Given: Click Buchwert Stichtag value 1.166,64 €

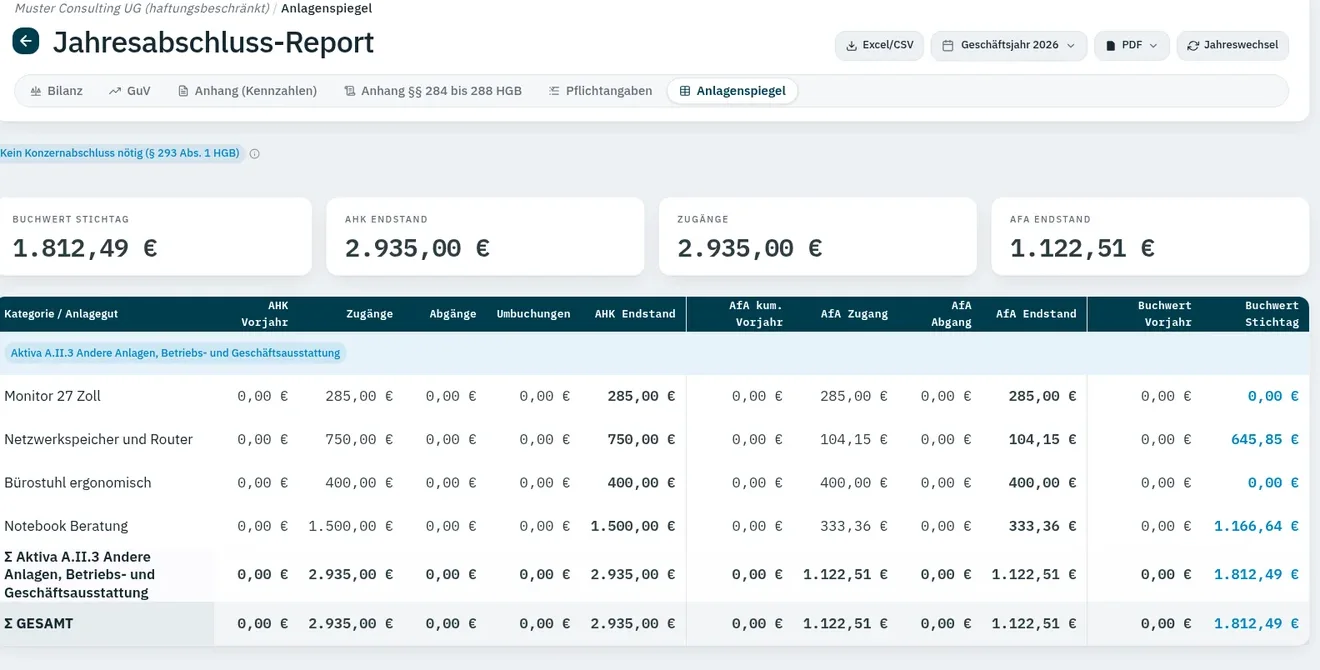Looking at the screenshot, I should tap(1256, 526).
